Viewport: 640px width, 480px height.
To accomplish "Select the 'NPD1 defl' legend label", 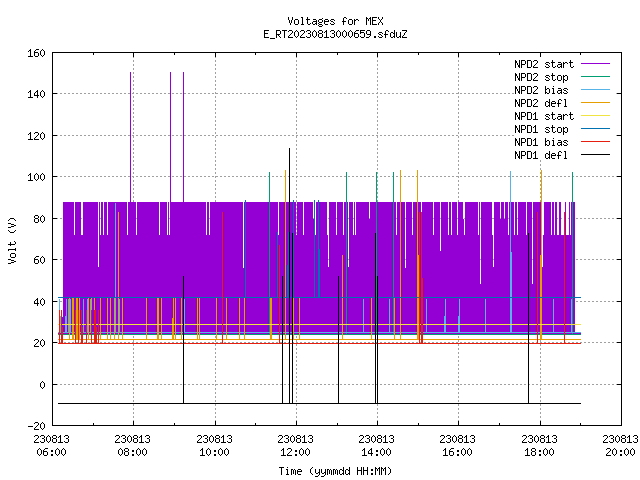I will pos(541,155).
